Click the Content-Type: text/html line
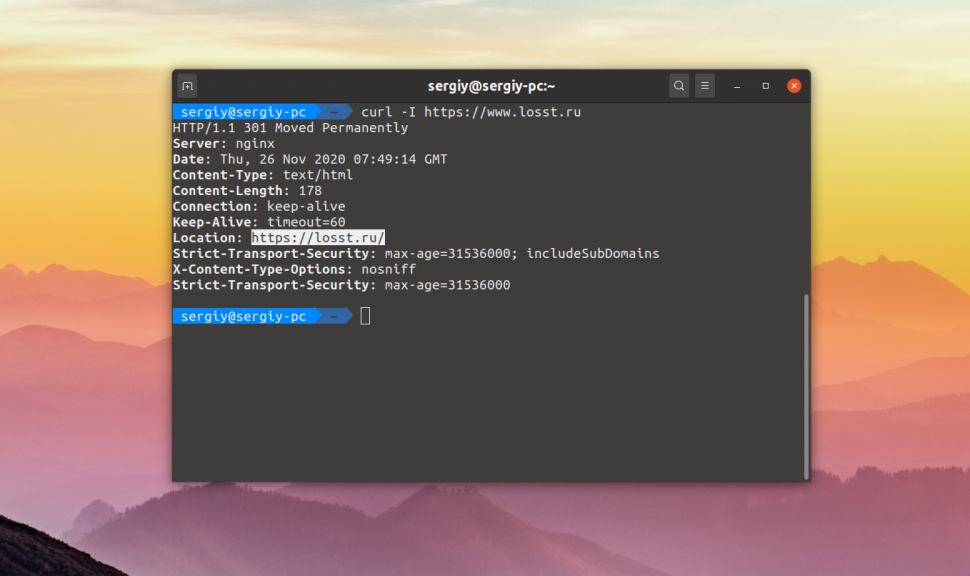Viewport: 970px width, 576px height. [x=263, y=175]
